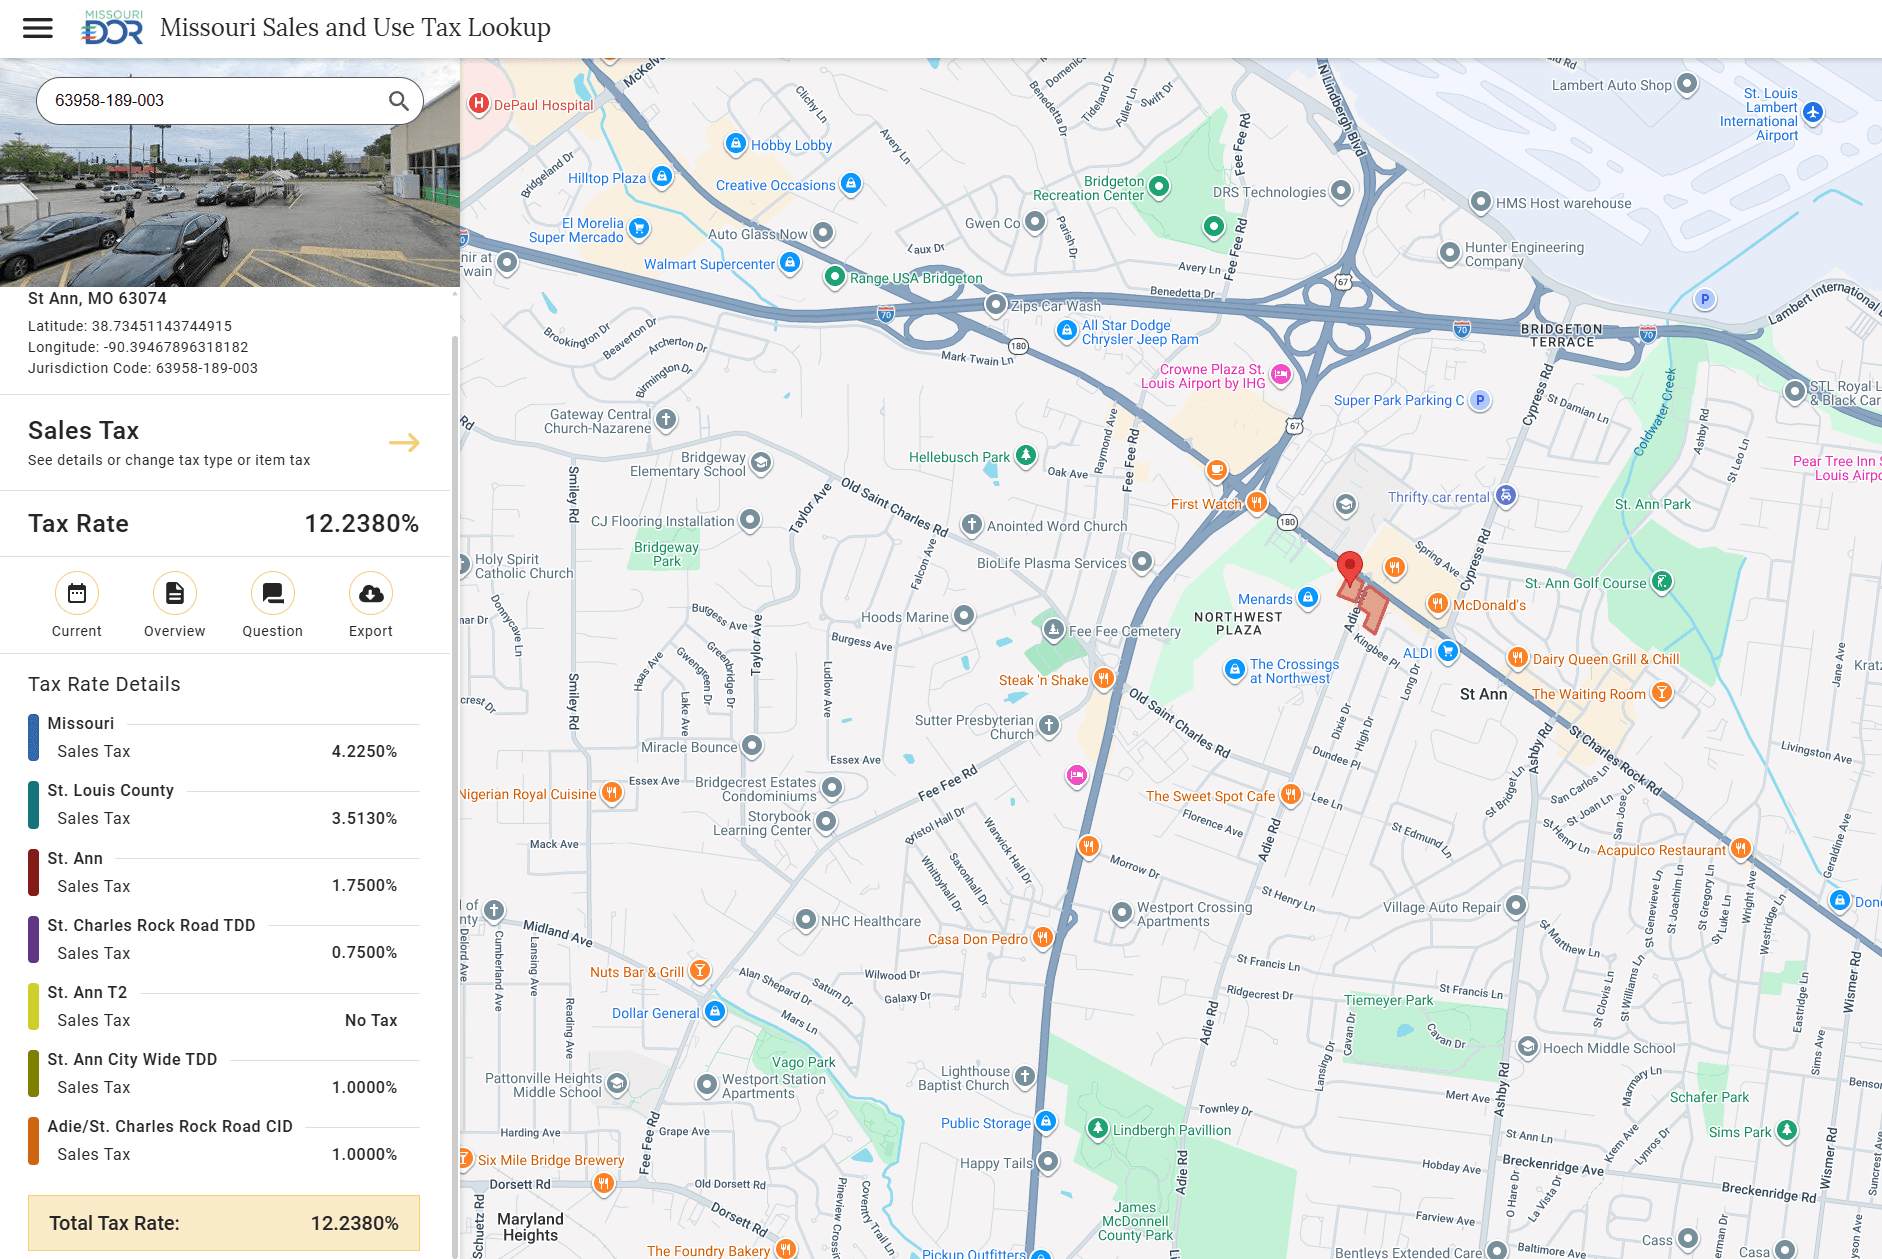Click the Latitude coordinate text
This screenshot has width=1882, height=1259.
[130, 326]
